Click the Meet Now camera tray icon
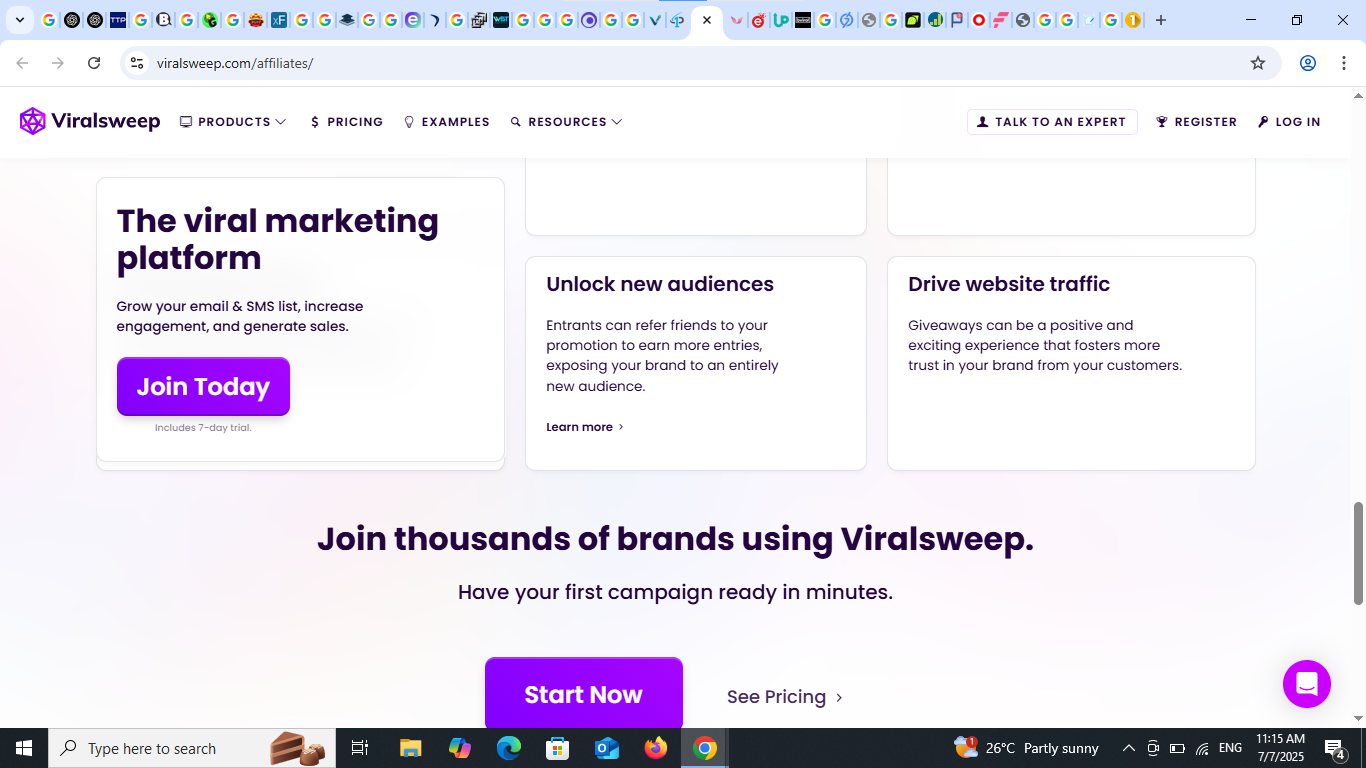 coord(1153,748)
